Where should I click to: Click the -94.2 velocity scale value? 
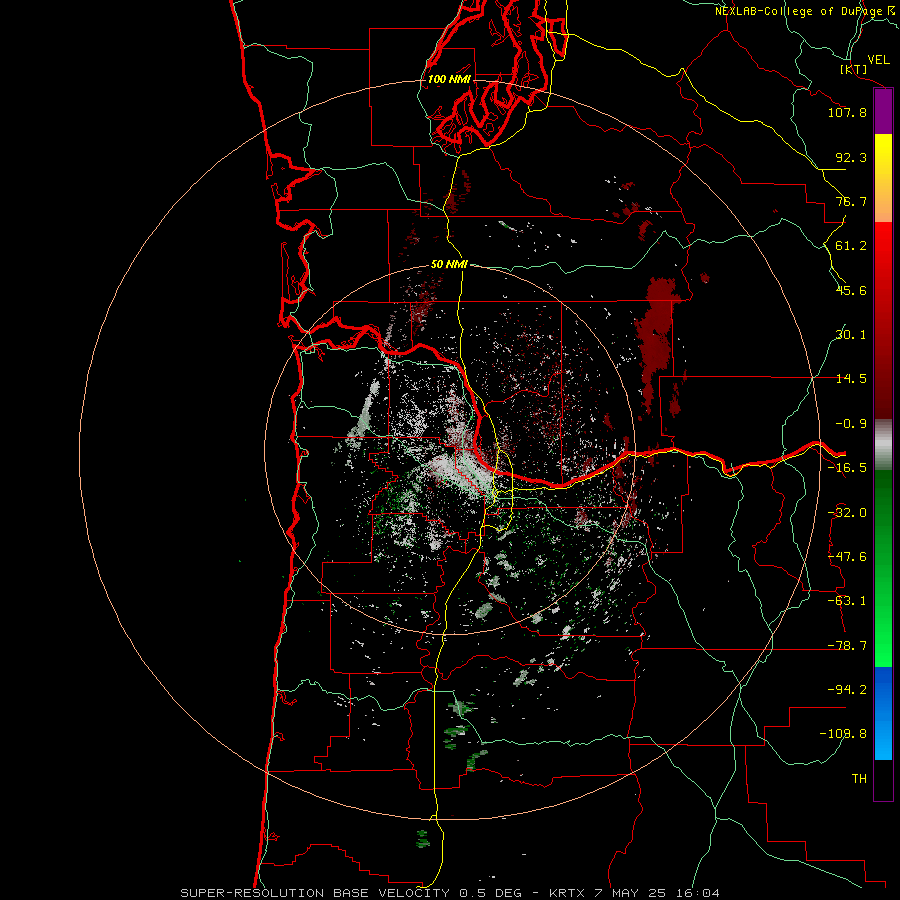[x=847, y=689]
